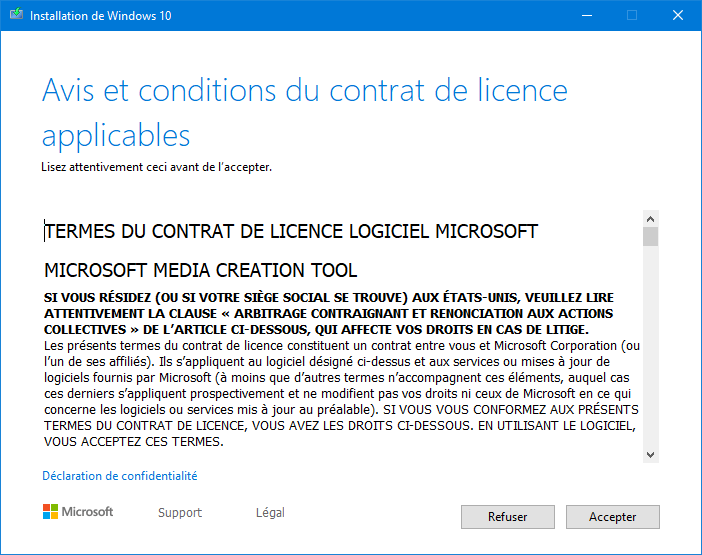Image resolution: width=702 pixels, height=555 pixels.
Task: Click the line 'VOUS ACCEPTEZ CES TERMES.'
Action: pos(134,442)
